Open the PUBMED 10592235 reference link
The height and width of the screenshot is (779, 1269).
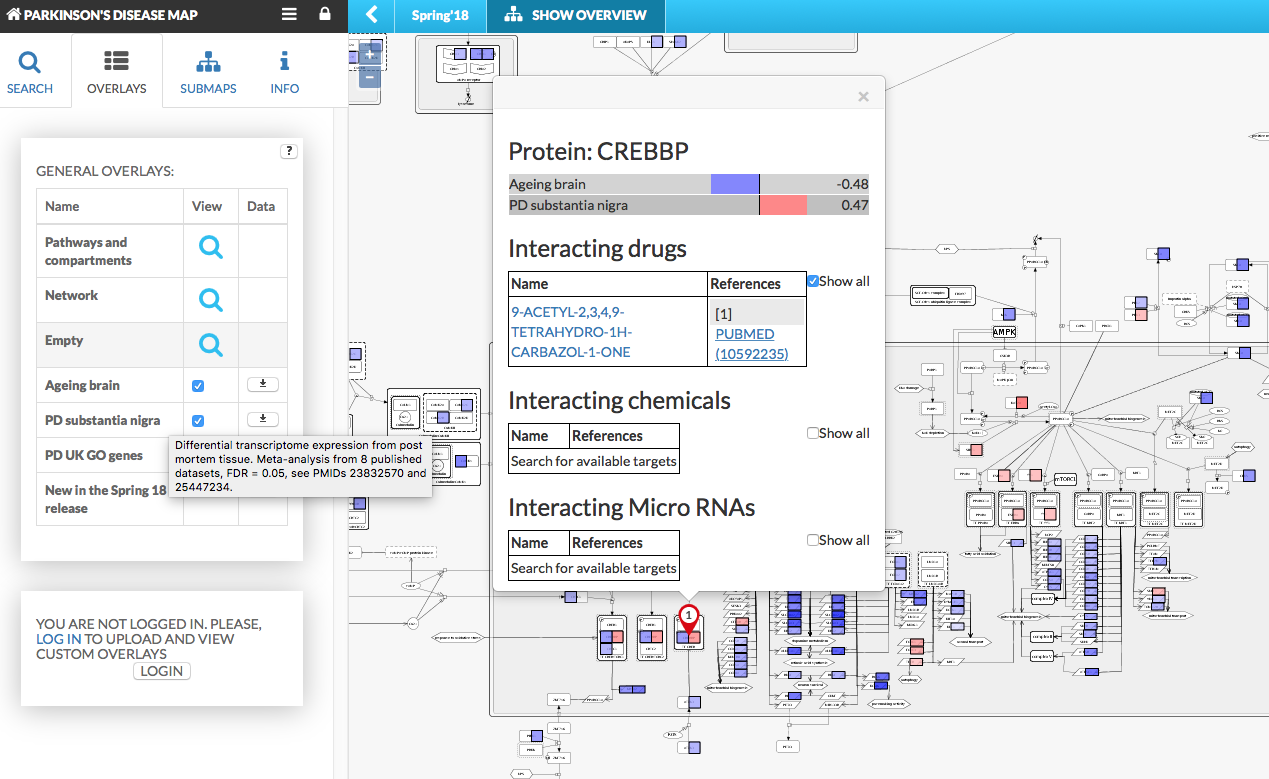tap(751, 345)
